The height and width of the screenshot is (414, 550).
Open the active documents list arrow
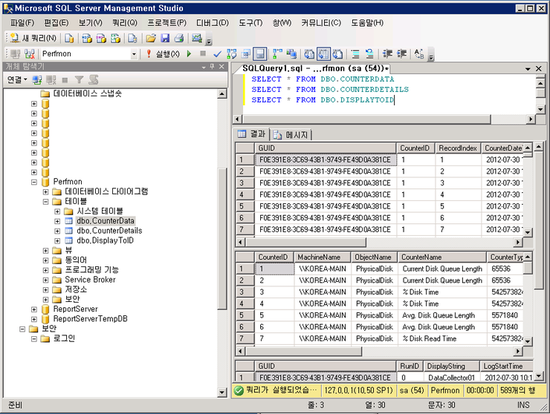[528, 69]
